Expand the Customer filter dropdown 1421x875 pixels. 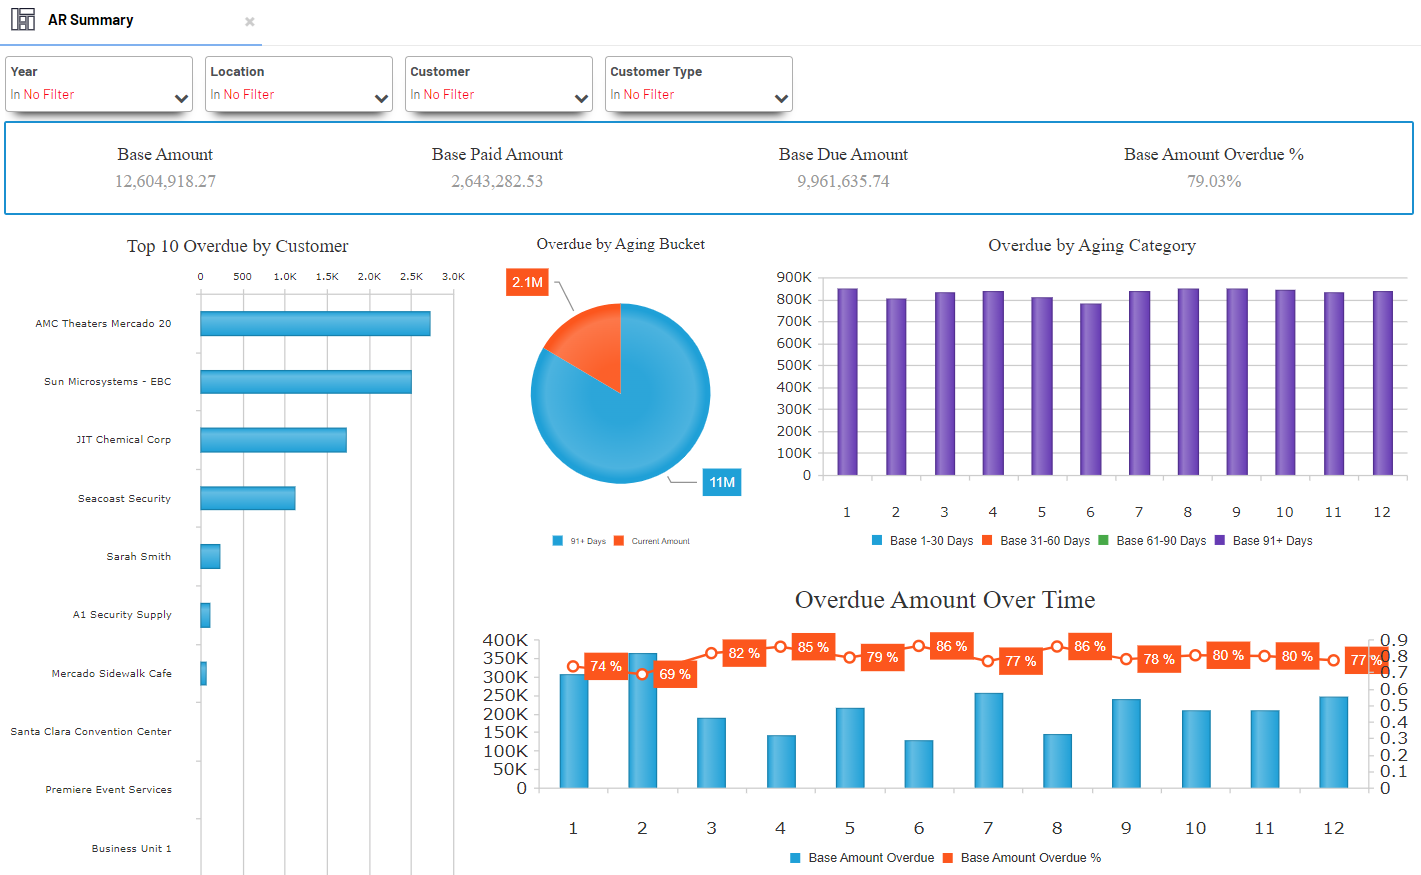tap(581, 98)
